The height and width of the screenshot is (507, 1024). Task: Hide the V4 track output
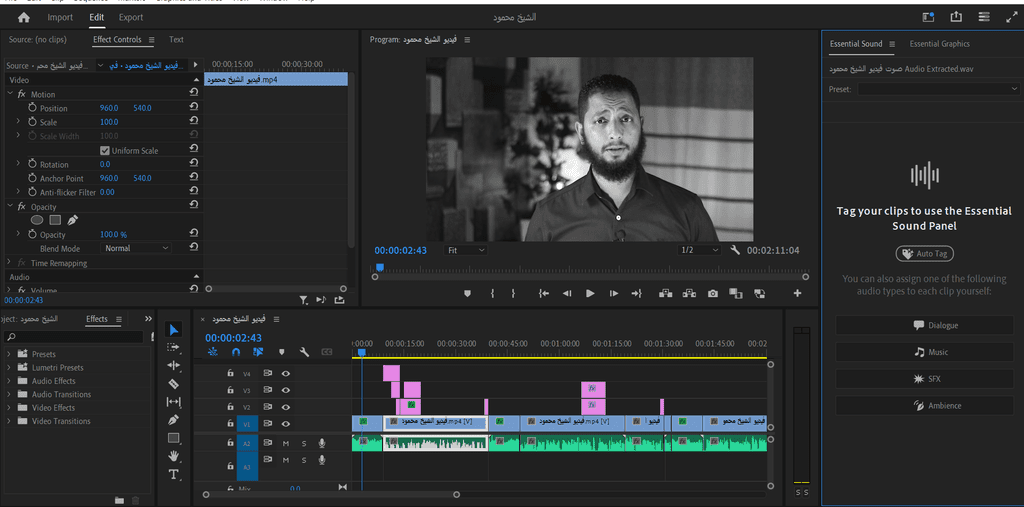pos(285,374)
